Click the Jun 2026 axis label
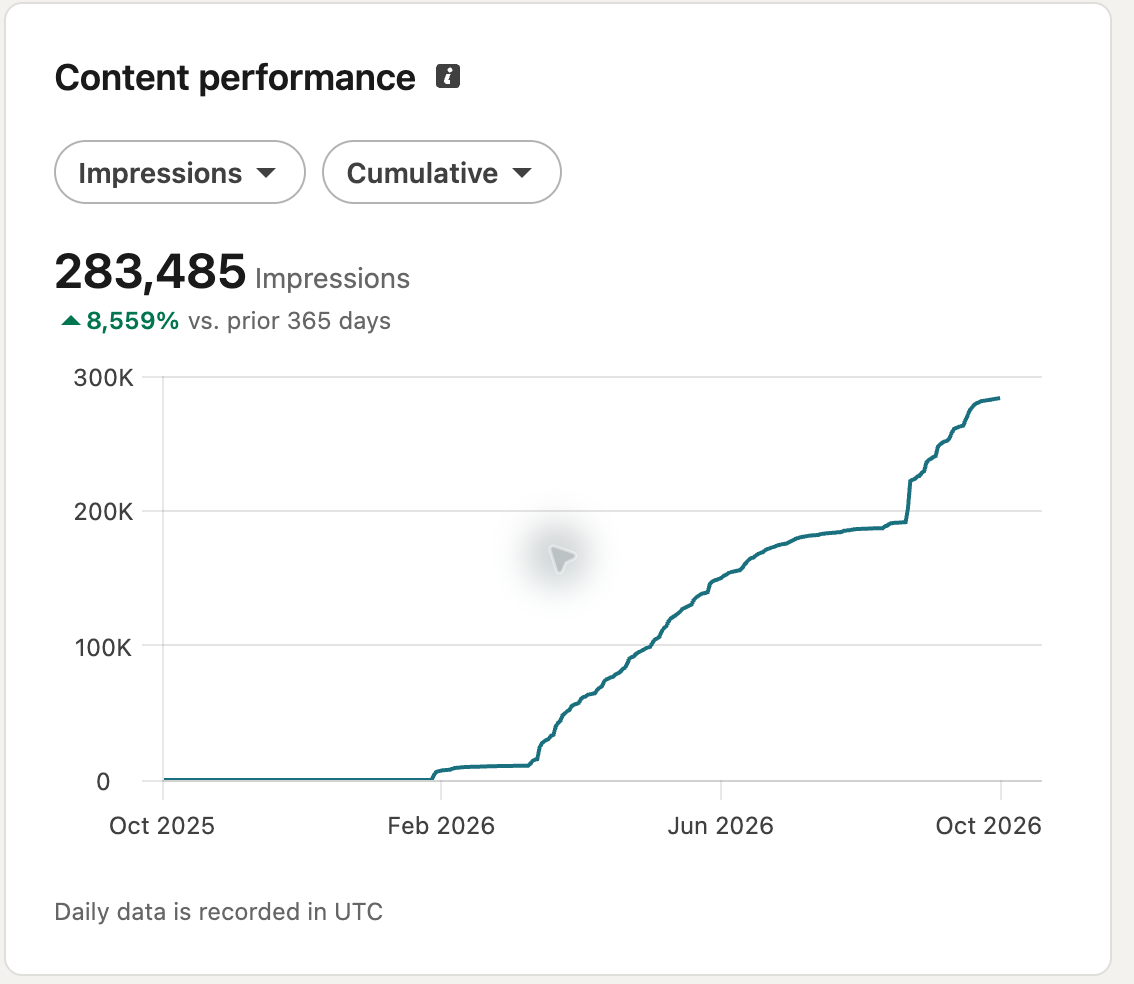 pyautogui.click(x=720, y=826)
